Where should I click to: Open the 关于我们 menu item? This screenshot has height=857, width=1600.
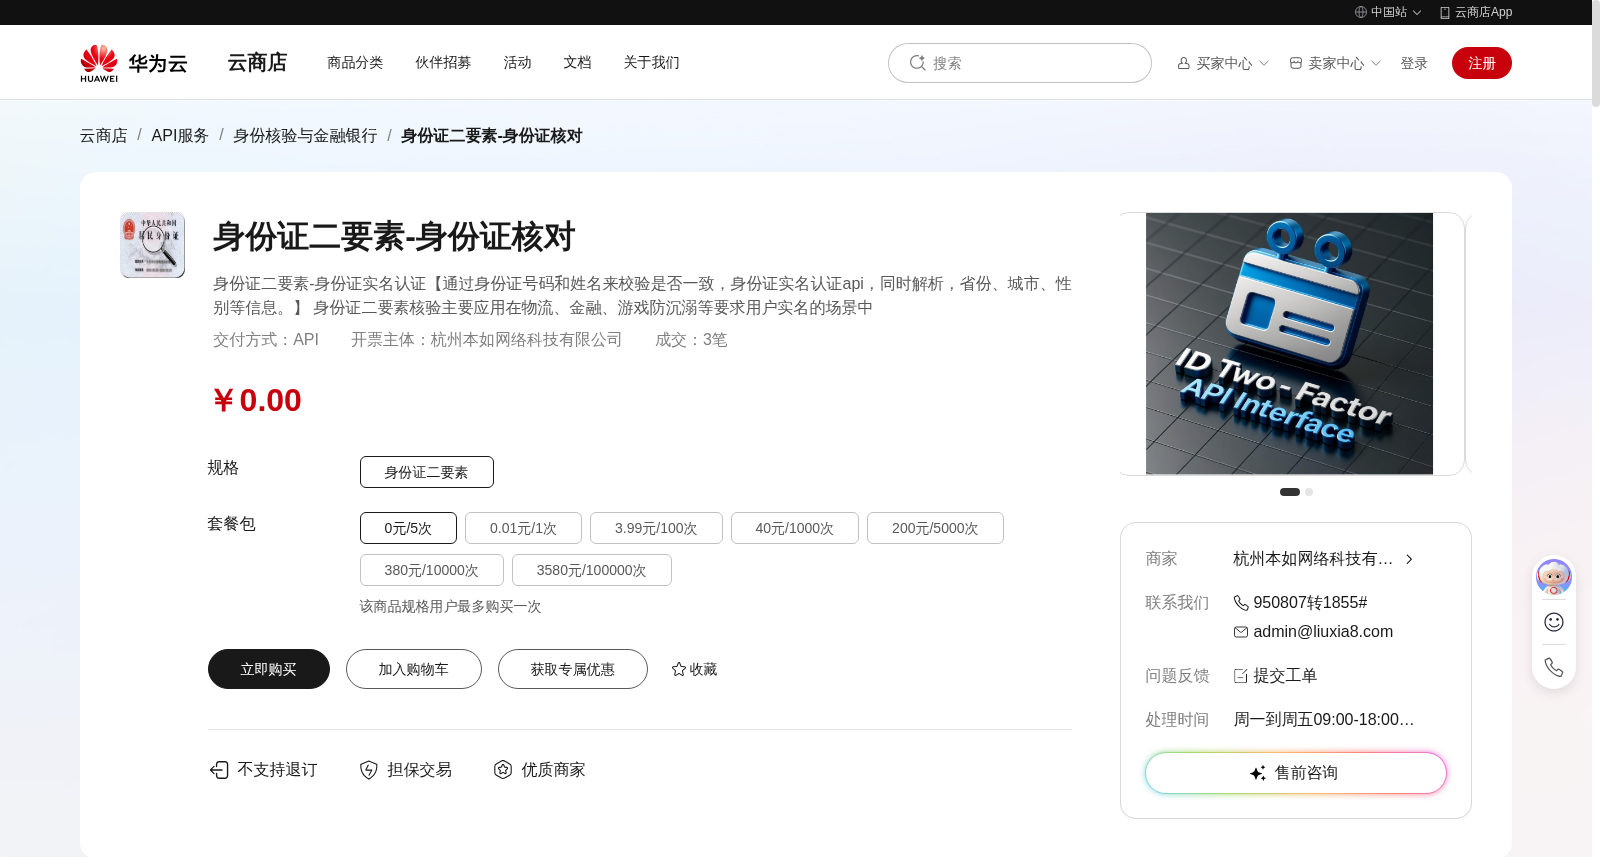point(651,62)
